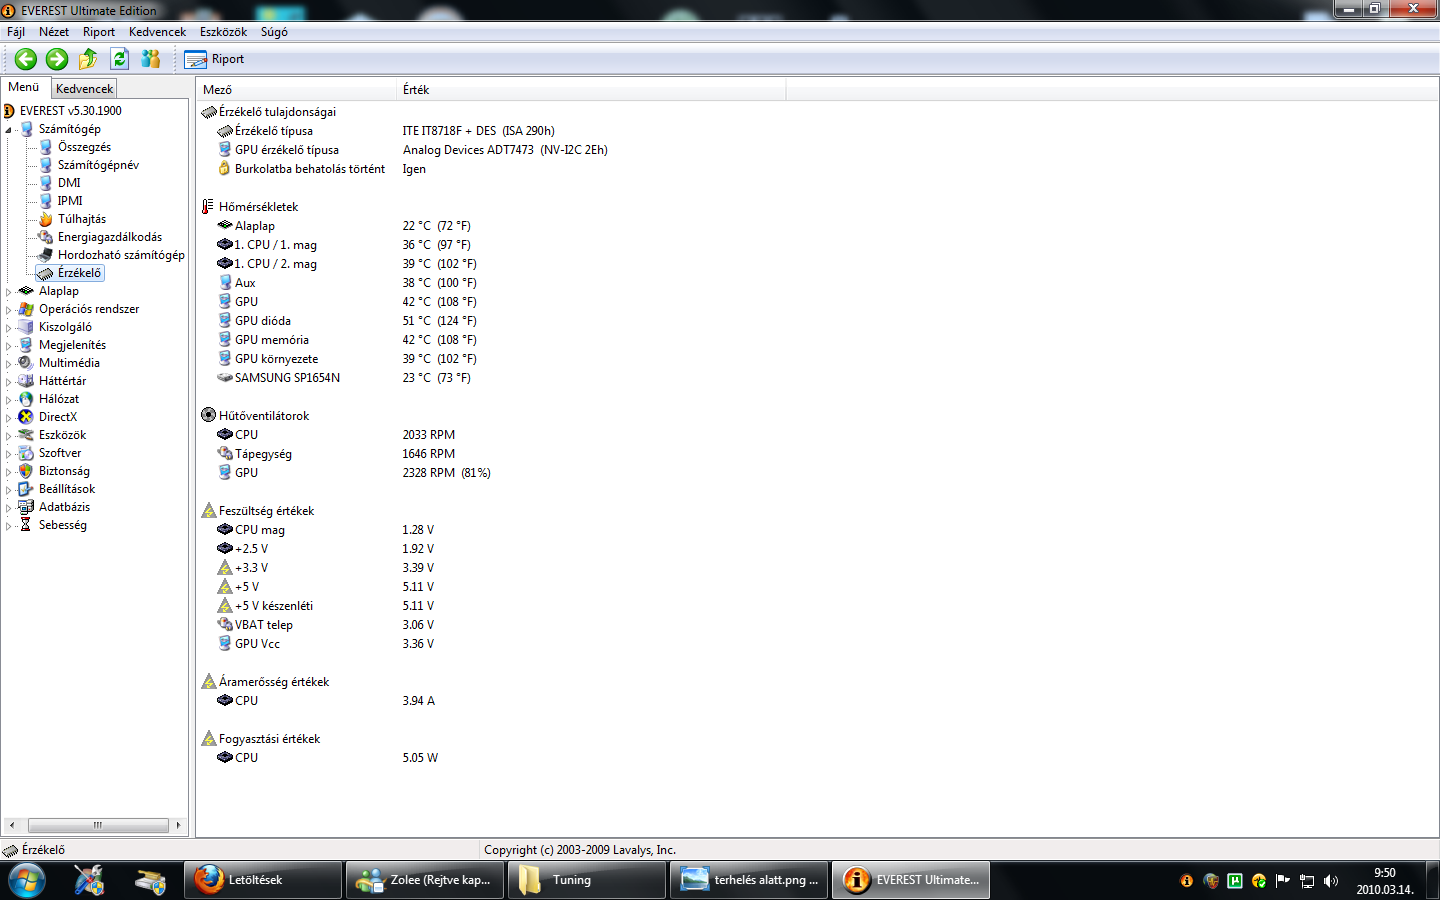Open the Windows Start menu

27,881
